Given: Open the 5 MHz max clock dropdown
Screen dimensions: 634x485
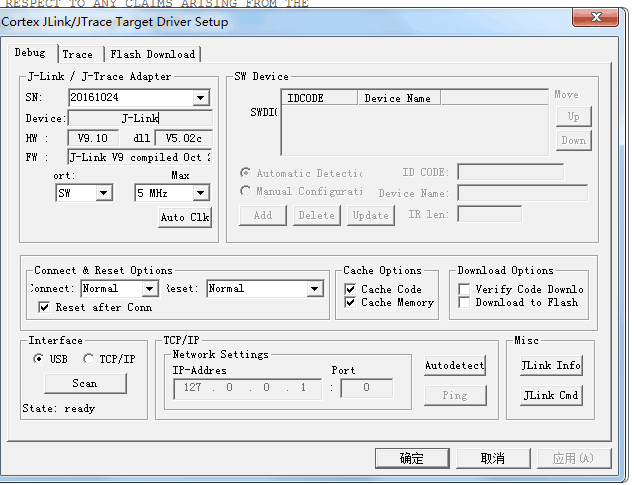Looking at the screenshot, I should pos(201,193).
